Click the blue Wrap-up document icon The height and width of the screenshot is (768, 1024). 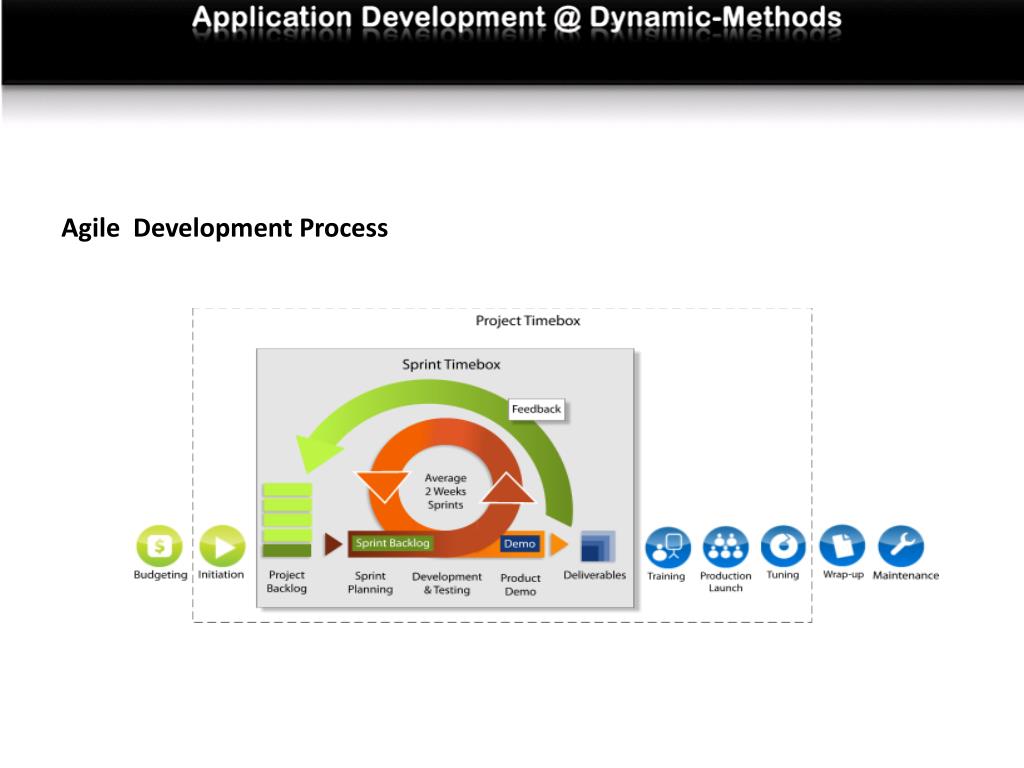[842, 546]
